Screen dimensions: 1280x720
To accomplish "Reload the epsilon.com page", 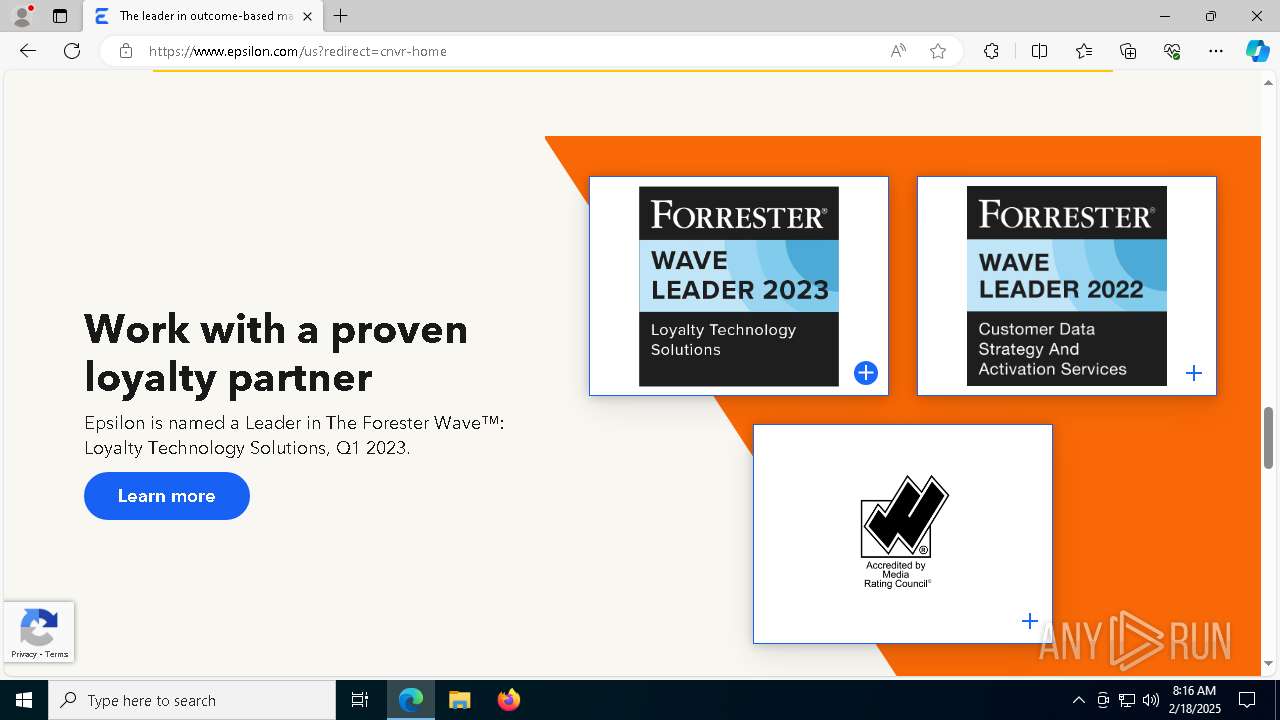I will pyautogui.click(x=72, y=51).
